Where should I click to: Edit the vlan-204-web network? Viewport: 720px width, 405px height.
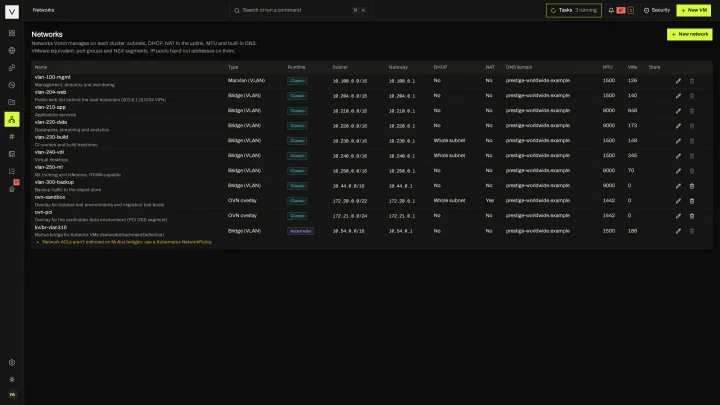click(x=678, y=96)
